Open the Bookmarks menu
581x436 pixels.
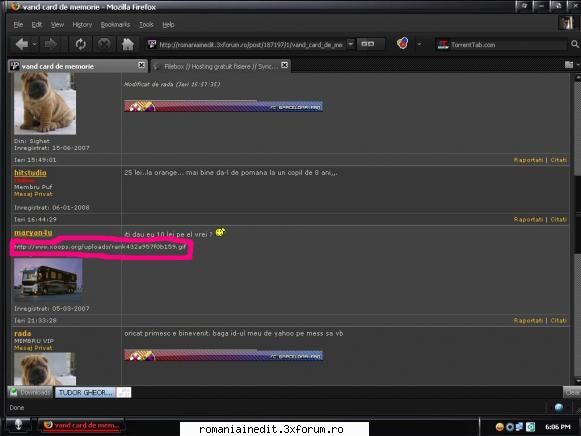115,25
